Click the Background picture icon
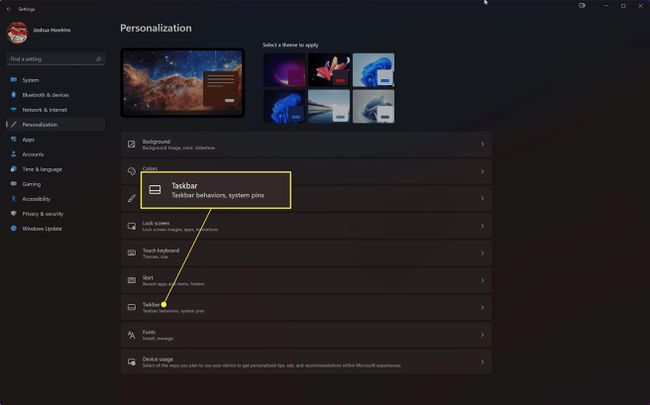The height and width of the screenshot is (405, 650). 131,144
